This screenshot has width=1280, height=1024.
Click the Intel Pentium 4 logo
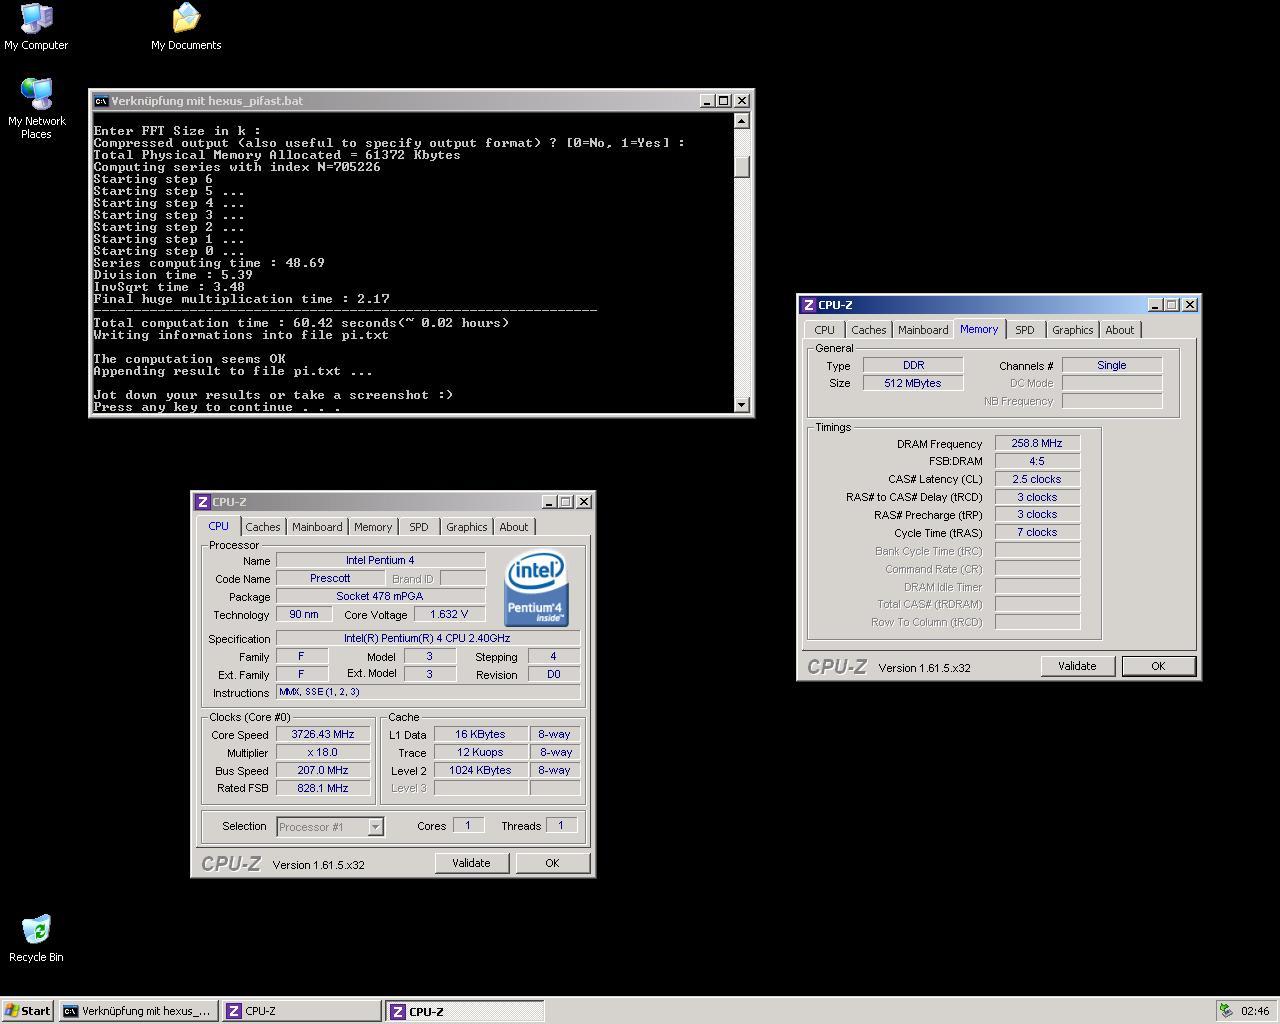pyautogui.click(x=536, y=588)
